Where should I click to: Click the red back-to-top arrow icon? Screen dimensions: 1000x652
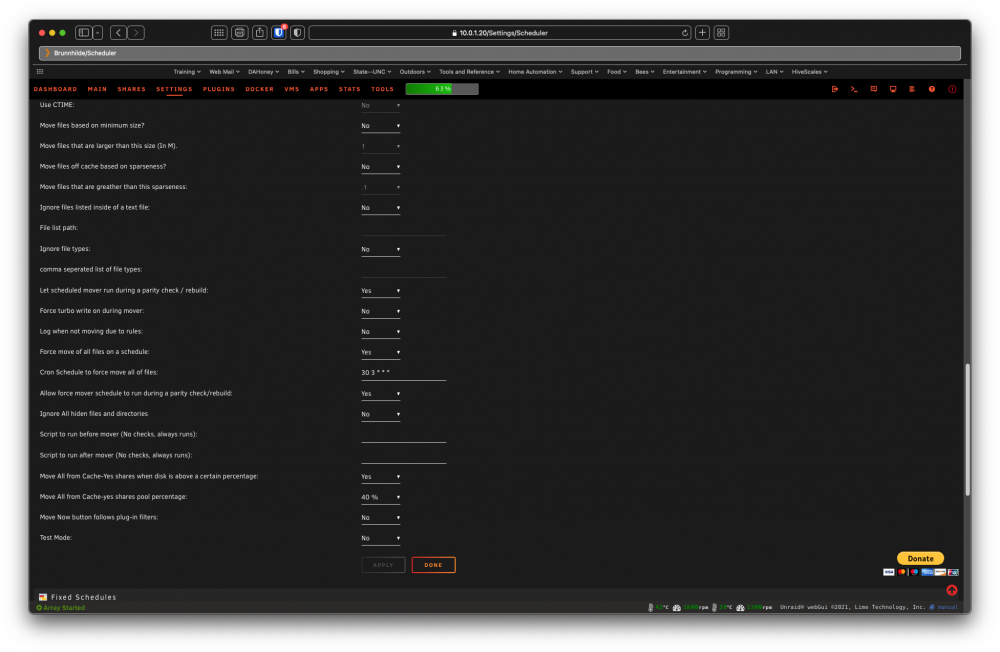(x=952, y=590)
